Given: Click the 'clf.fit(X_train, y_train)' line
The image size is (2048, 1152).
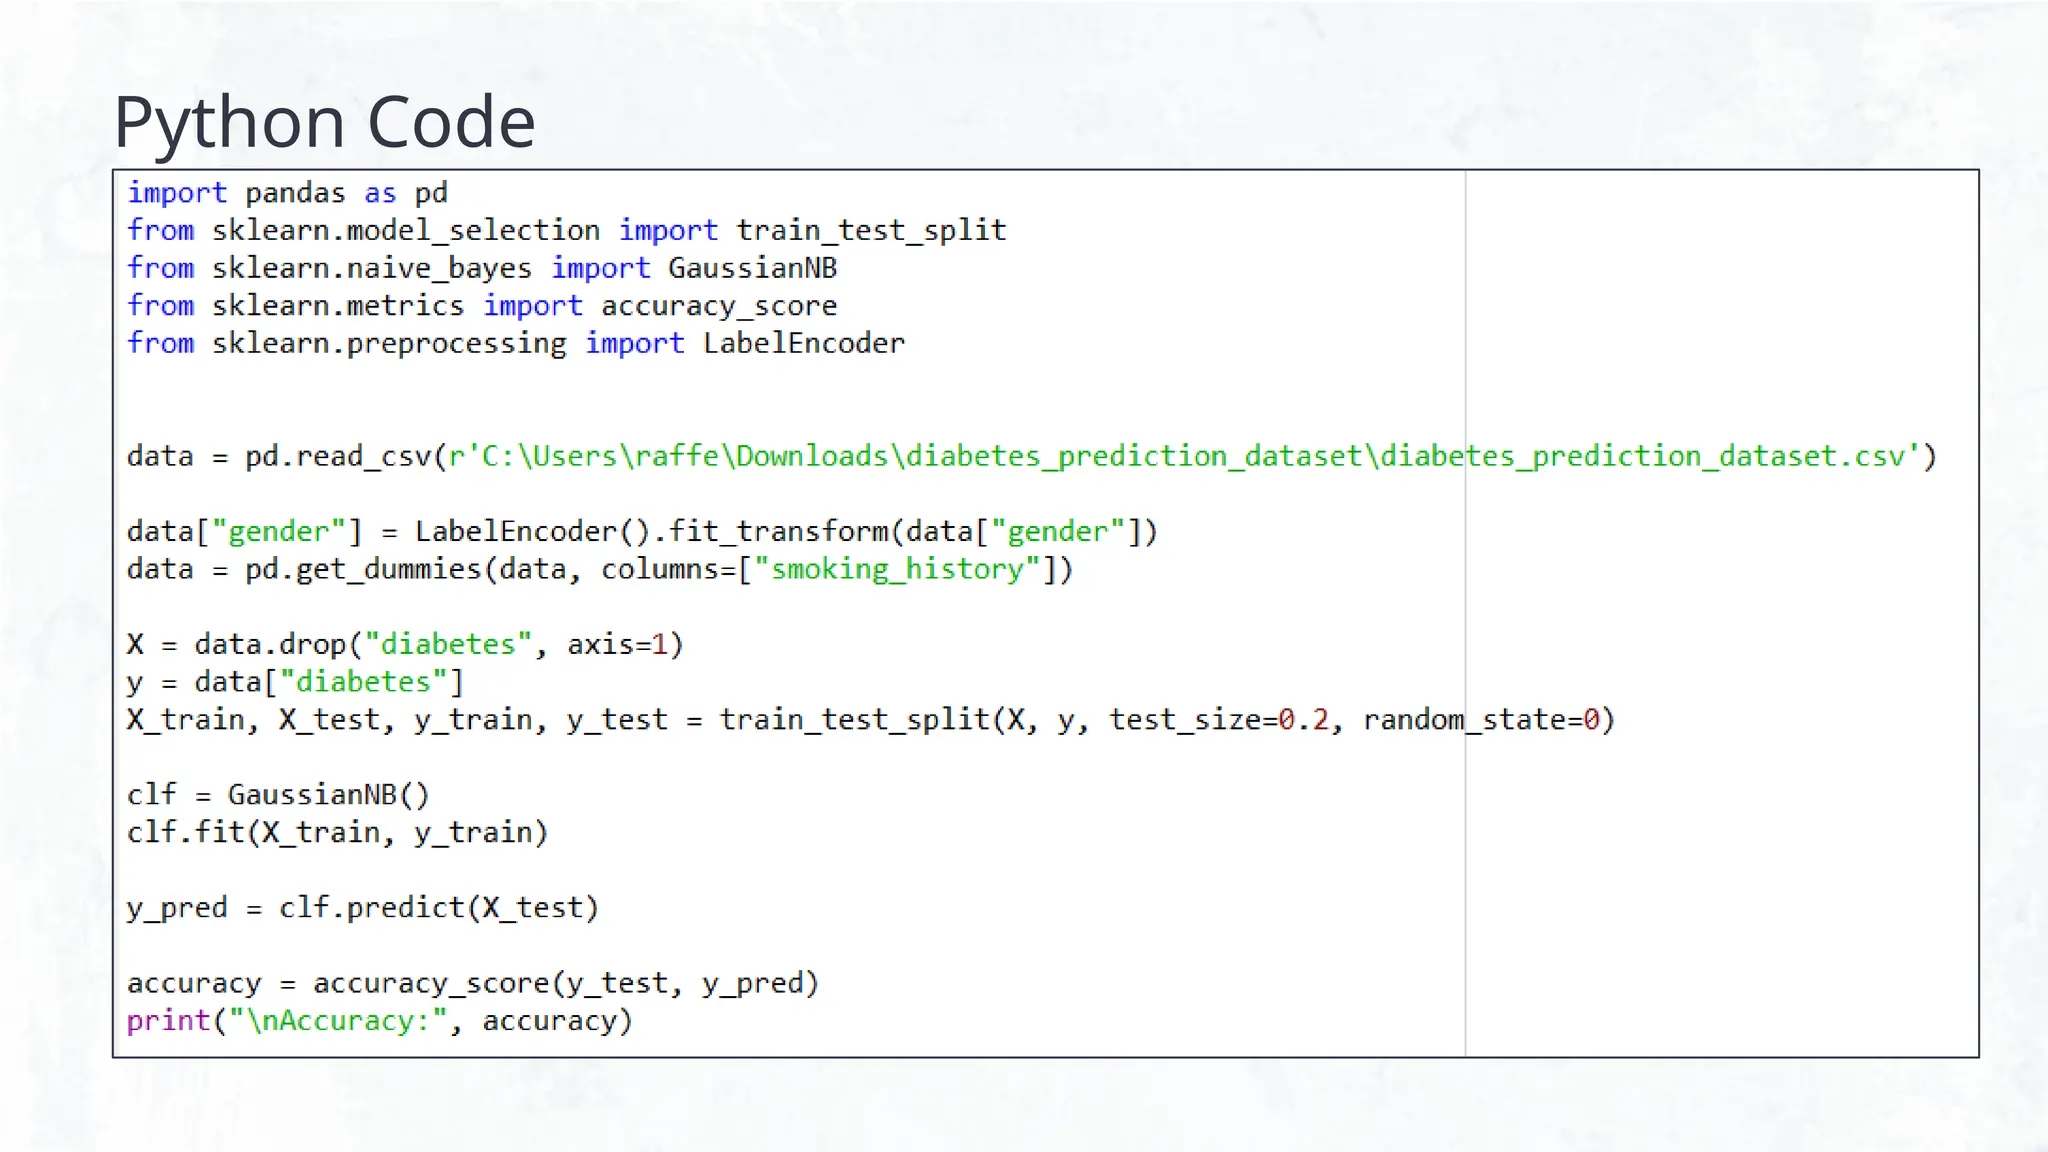Looking at the screenshot, I should click(x=338, y=832).
